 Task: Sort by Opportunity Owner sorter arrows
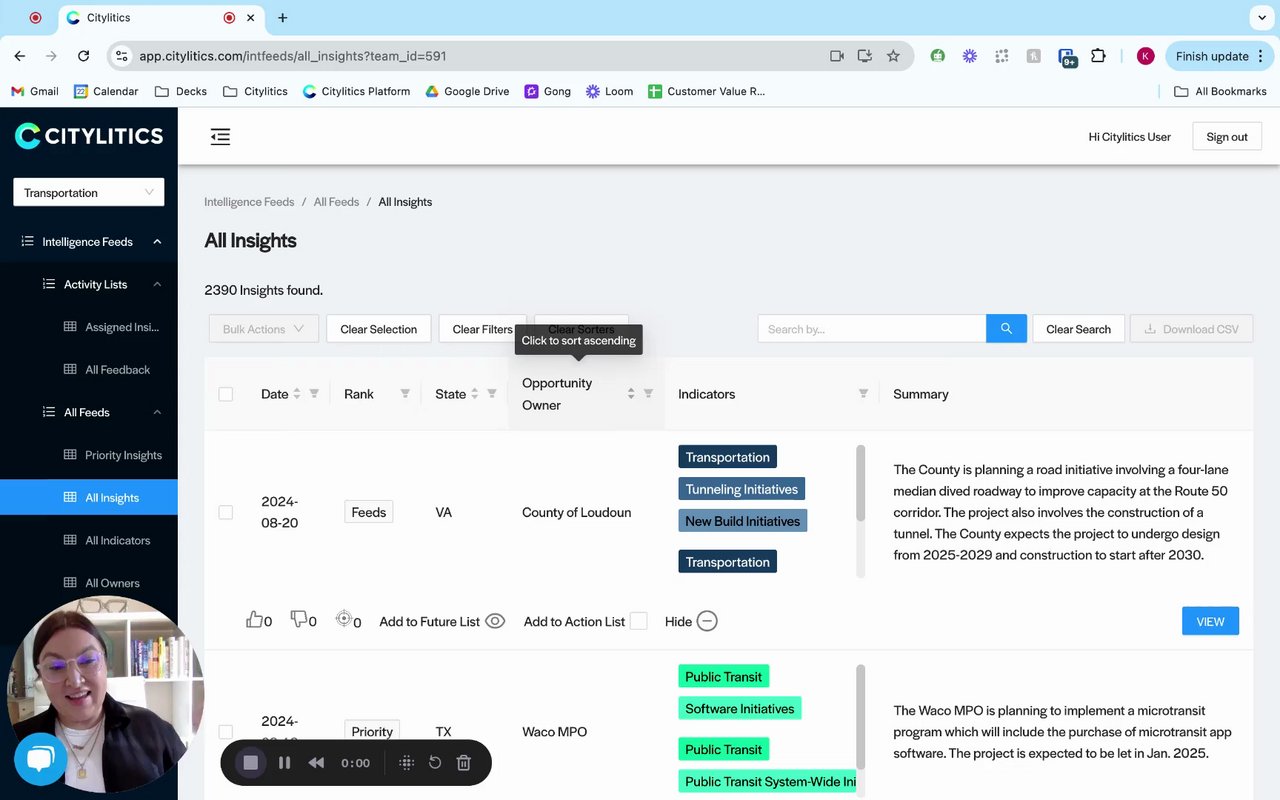[631, 394]
